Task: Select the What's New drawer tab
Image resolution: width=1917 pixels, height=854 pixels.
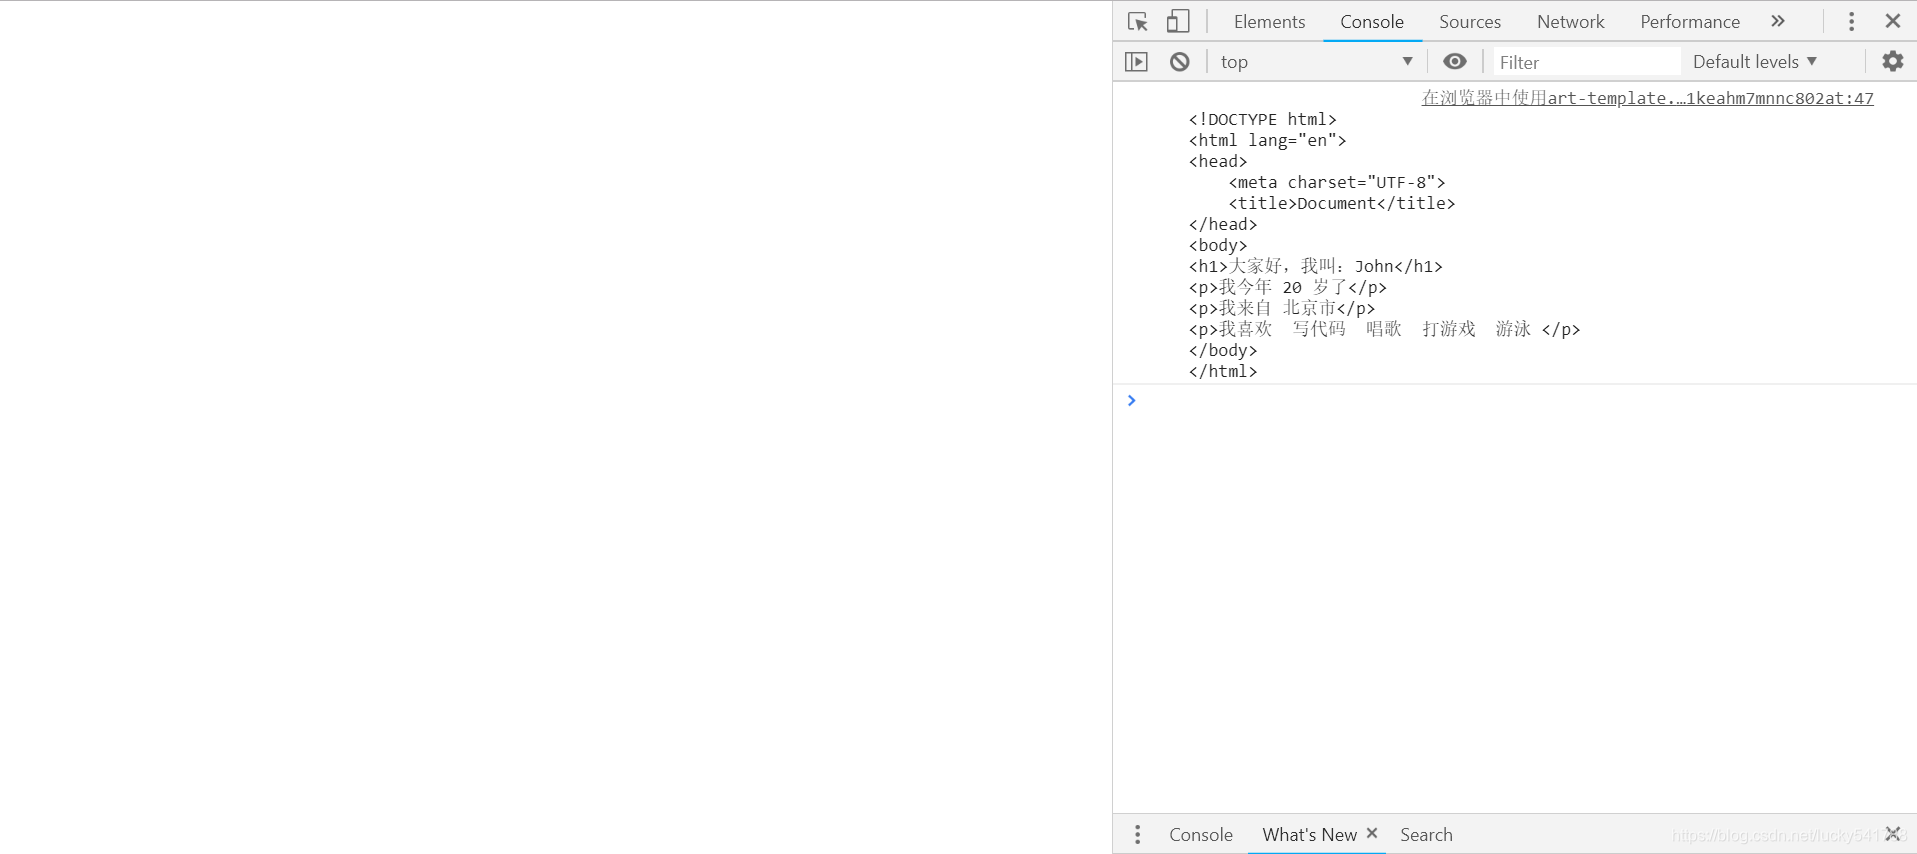Action: [1309, 835]
